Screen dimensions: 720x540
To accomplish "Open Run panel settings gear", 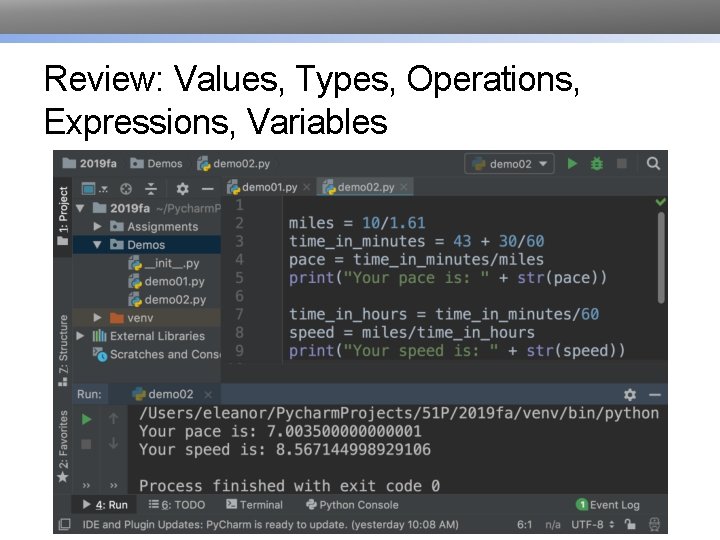I will tap(630, 394).
